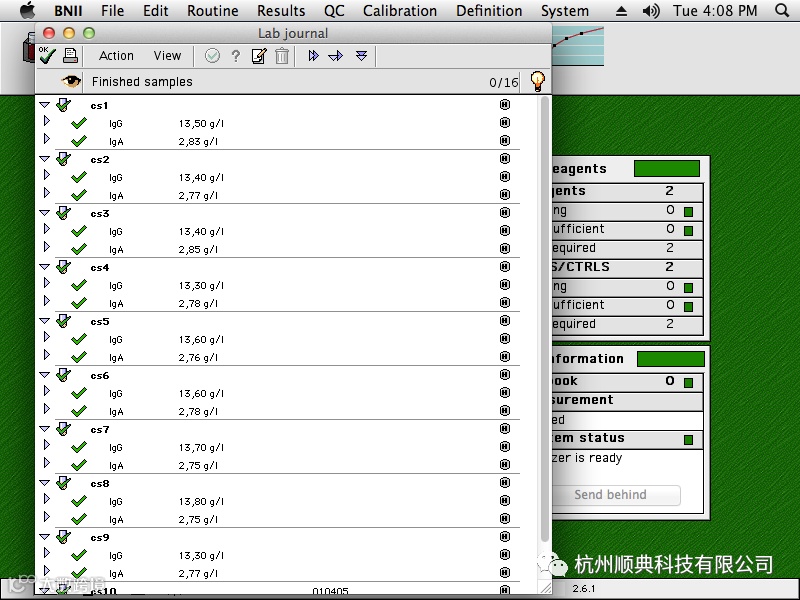
Task: Toggle the cs6 sample checkmark box
Action: click(x=63, y=375)
